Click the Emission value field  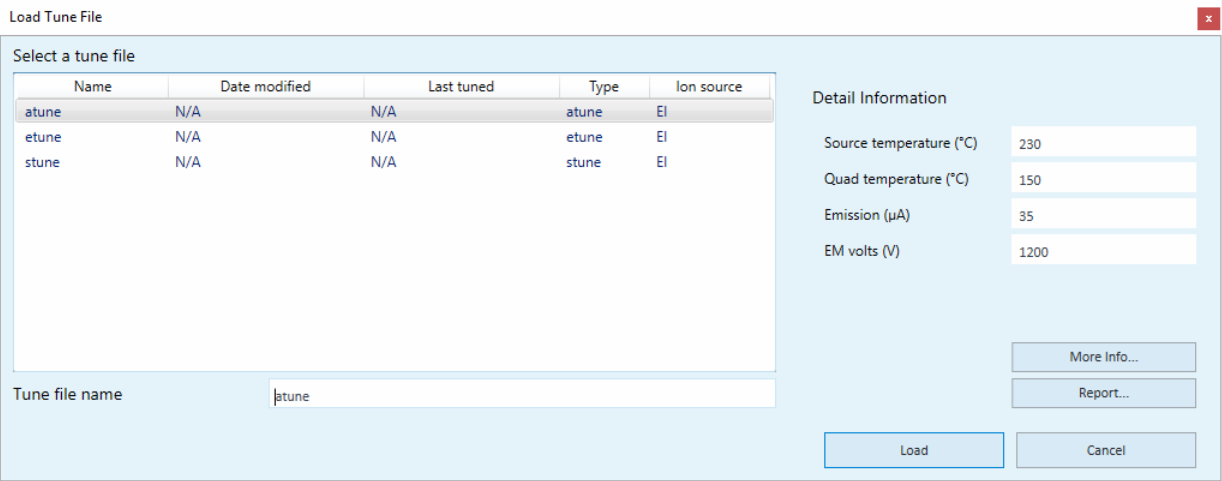(x=1104, y=215)
